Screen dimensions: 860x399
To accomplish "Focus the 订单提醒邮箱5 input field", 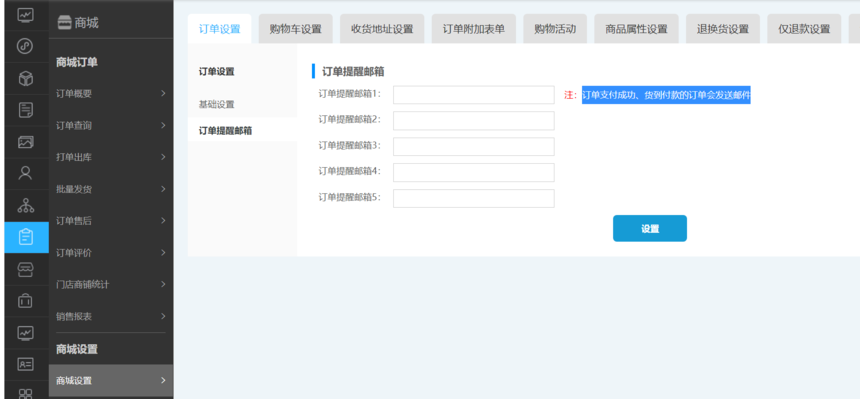I will (473, 198).
